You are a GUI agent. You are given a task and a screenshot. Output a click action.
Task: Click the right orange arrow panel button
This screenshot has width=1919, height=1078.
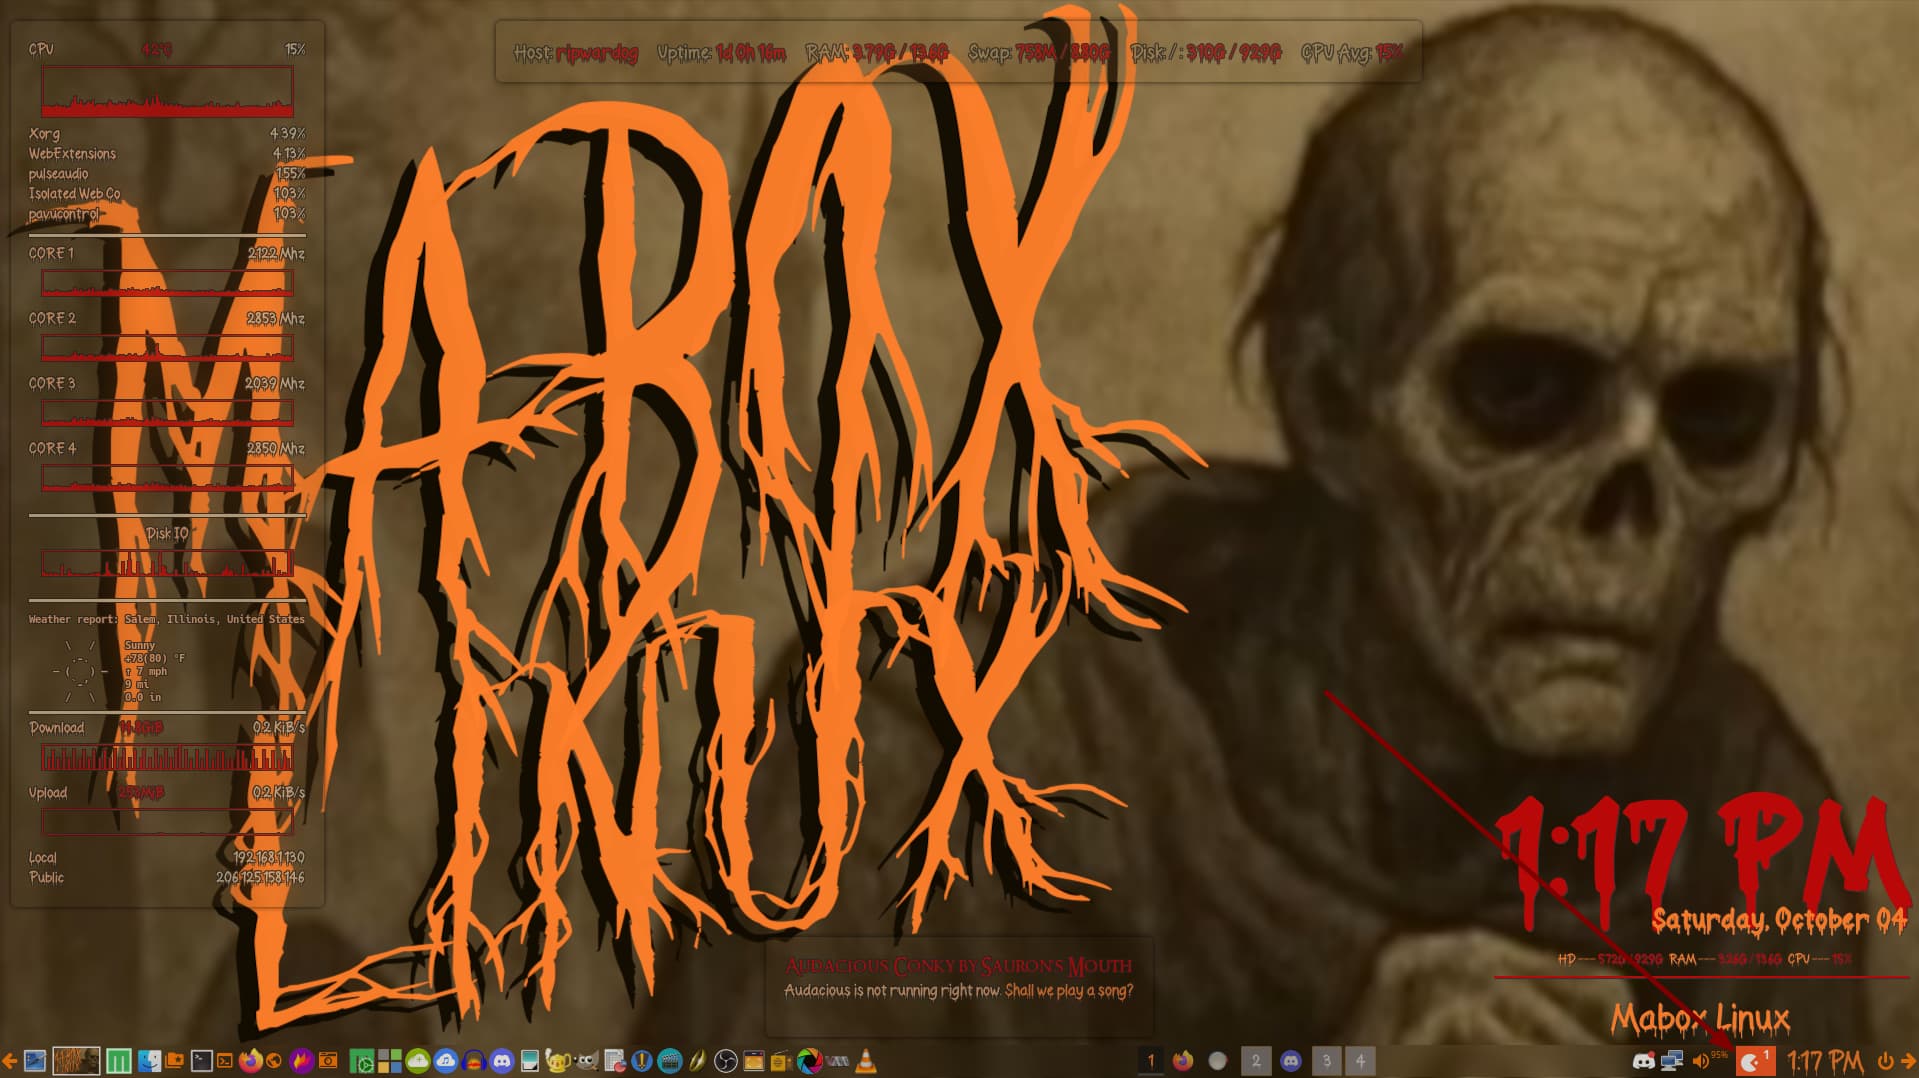click(x=1908, y=1061)
